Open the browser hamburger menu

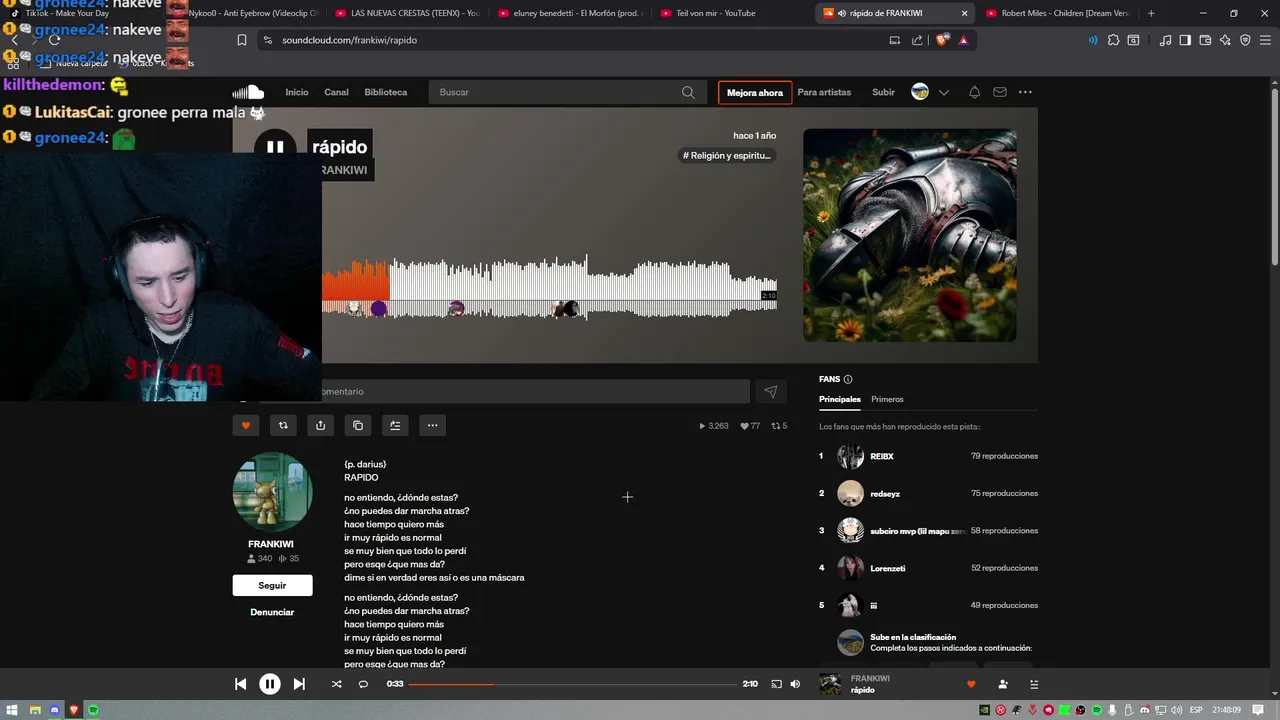(1265, 40)
